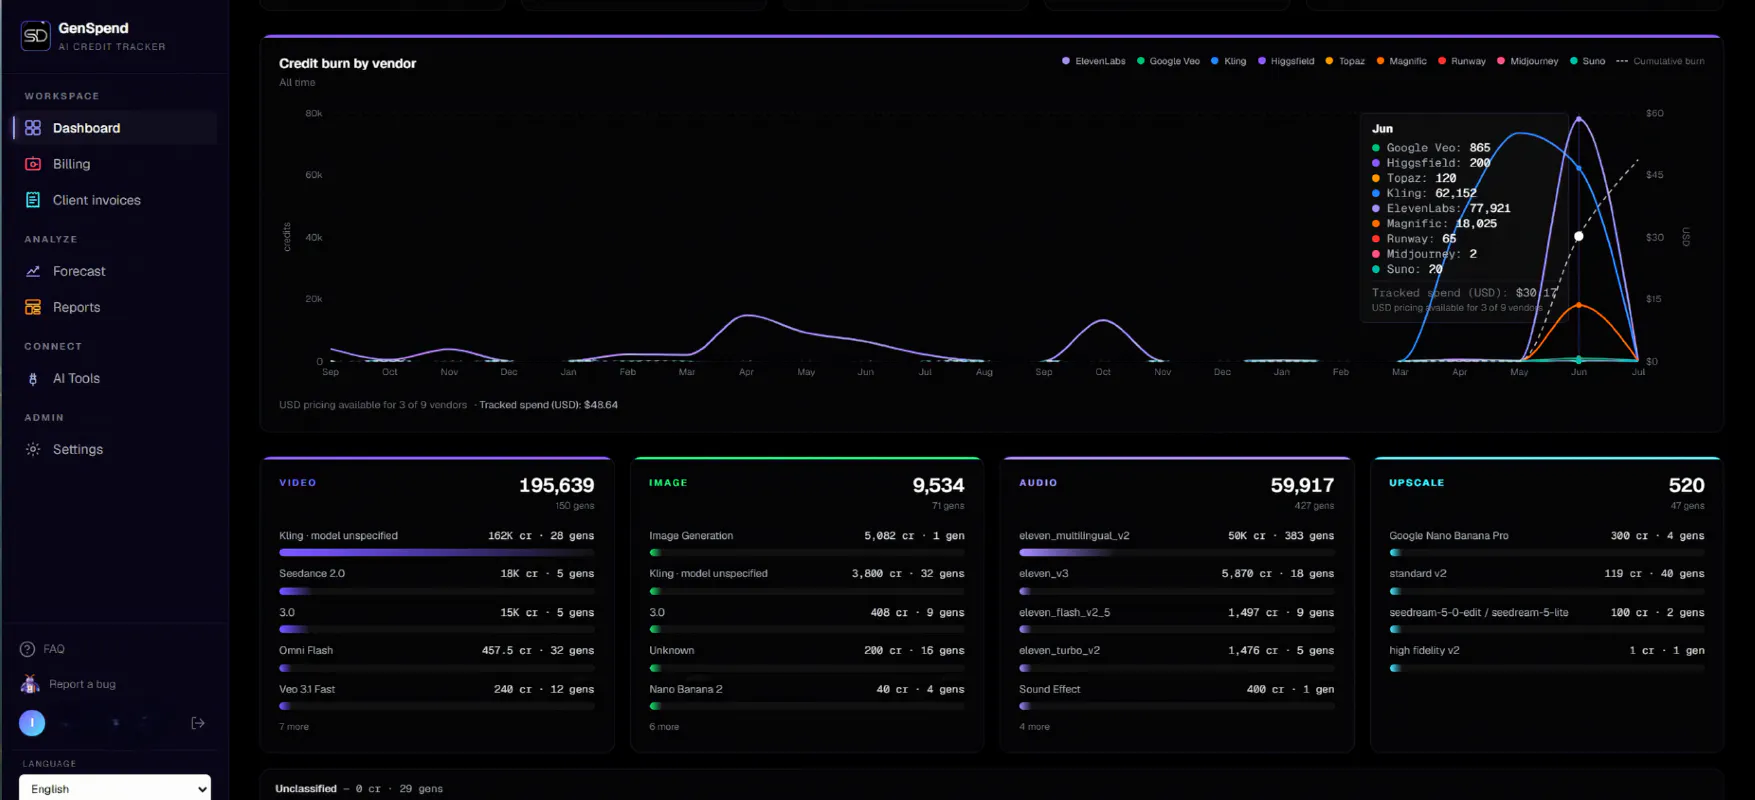
Task: Click the Audio total 59,917
Action: tap(1302, 485)
